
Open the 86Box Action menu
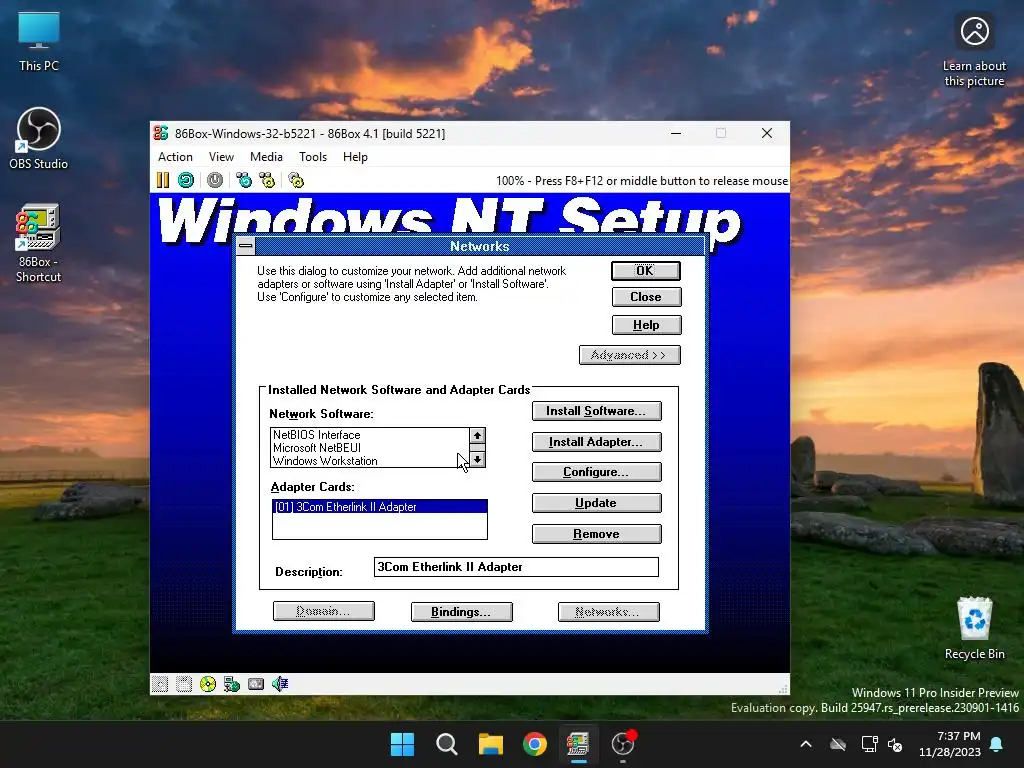tap(175, 157)
